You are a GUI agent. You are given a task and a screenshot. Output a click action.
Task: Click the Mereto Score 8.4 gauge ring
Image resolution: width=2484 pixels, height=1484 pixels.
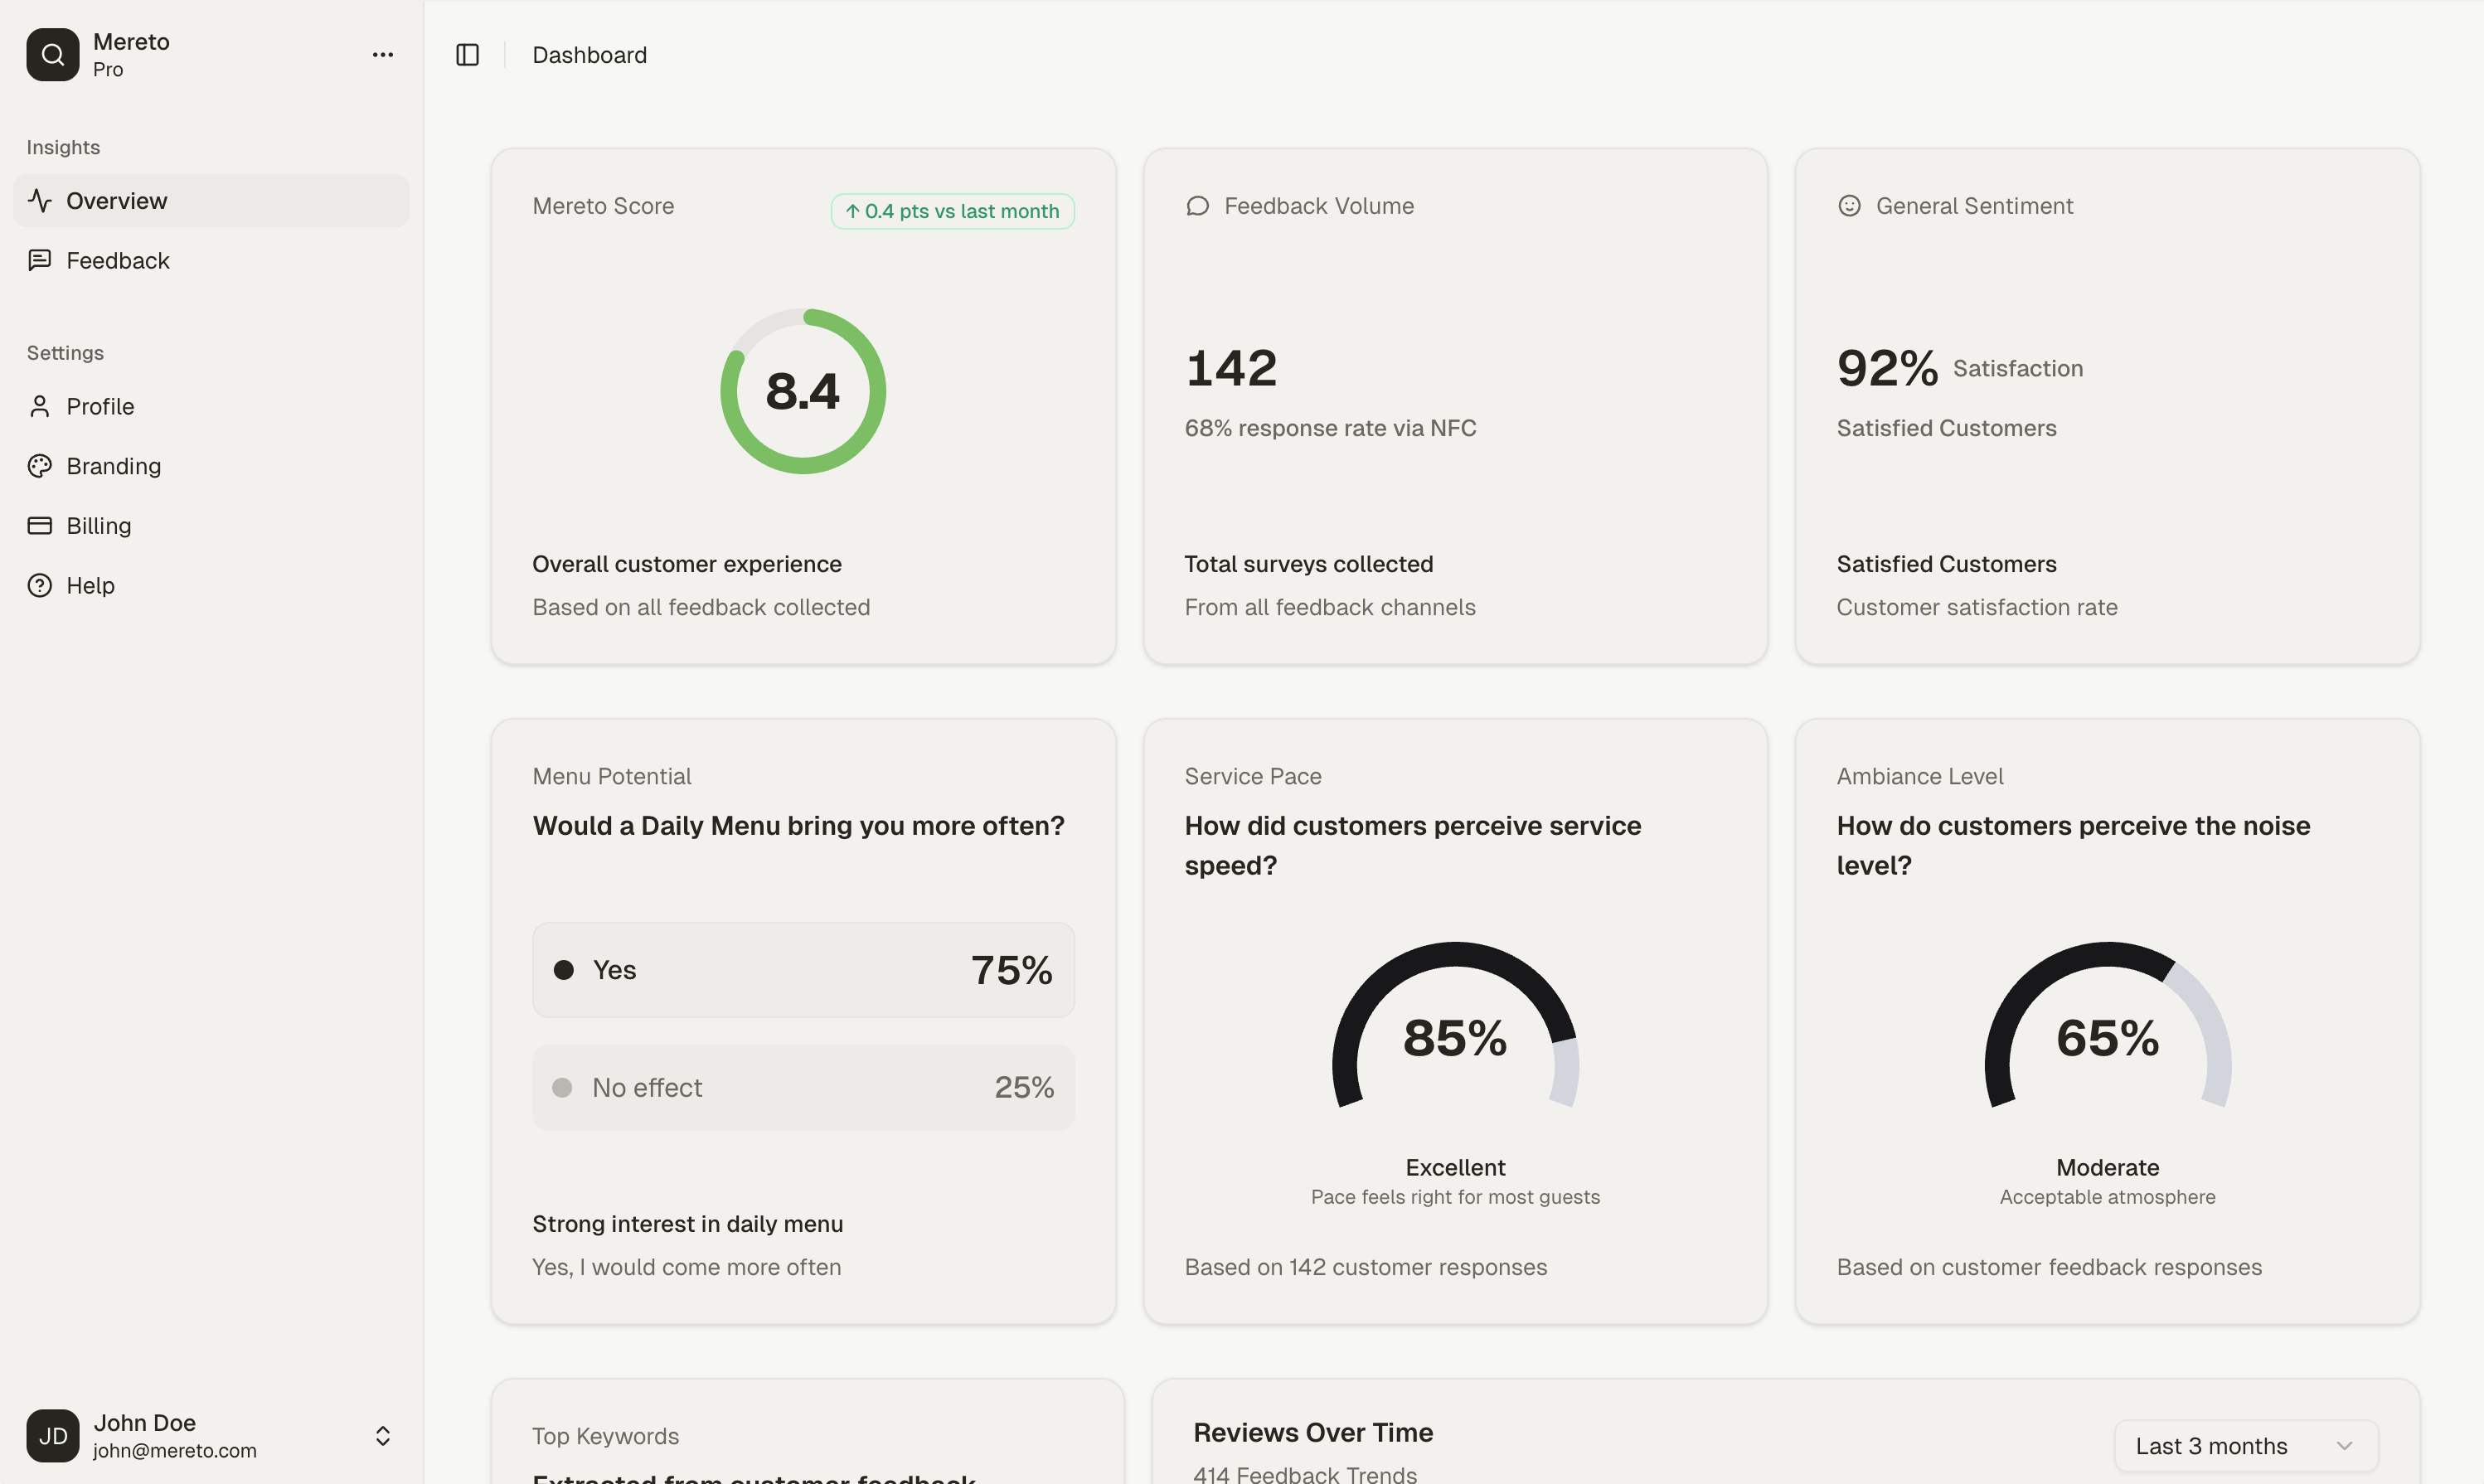click(803, 390)
